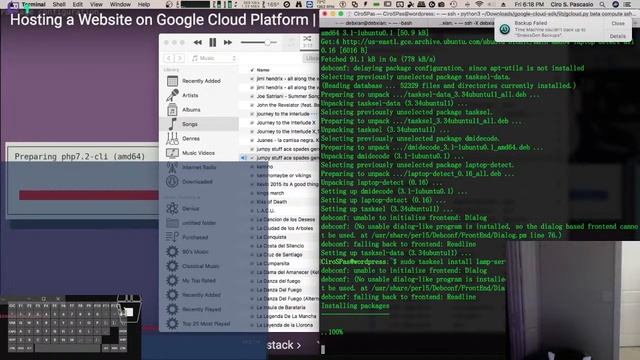This screenshot has height=360, width=640.
Task: Open the Notification Center icon in menu bar
Action: point(627,4)
